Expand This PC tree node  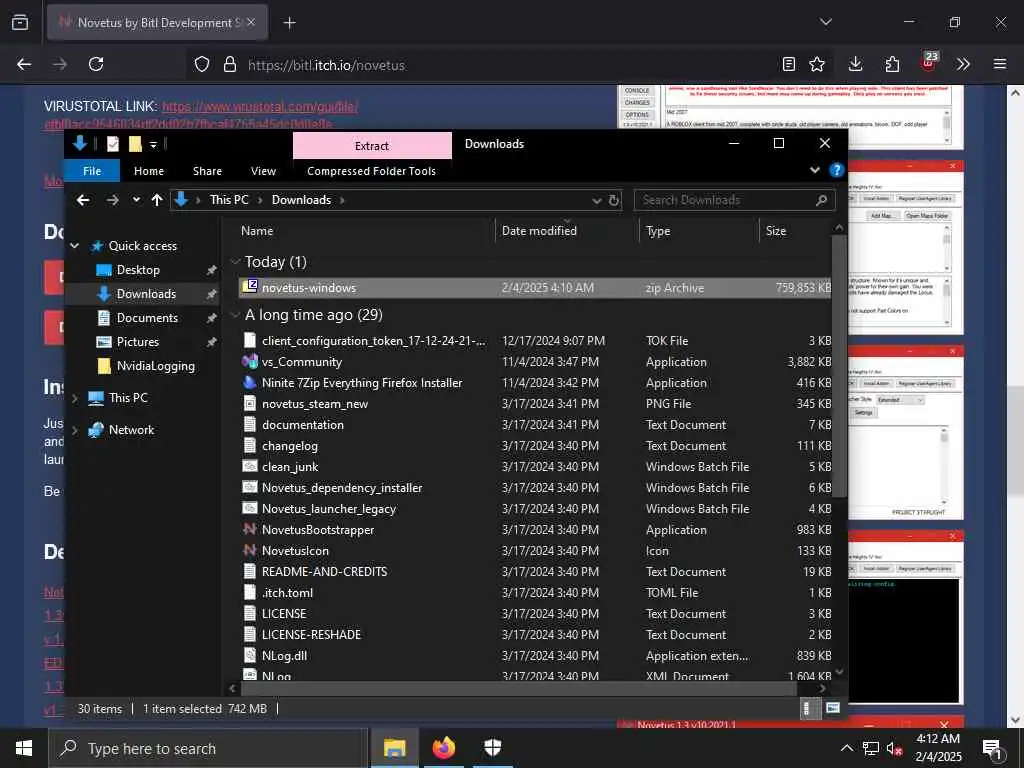pyautogui.click(x=75, y=398)
